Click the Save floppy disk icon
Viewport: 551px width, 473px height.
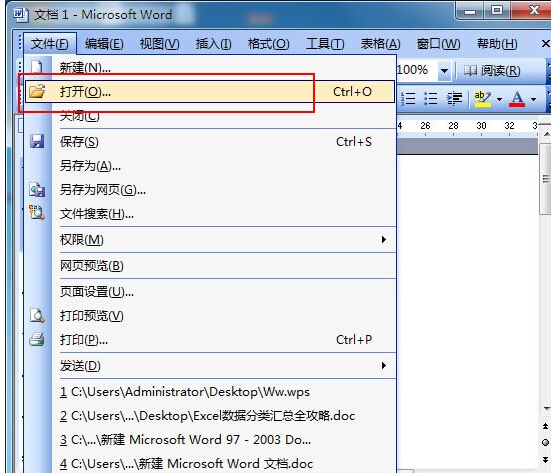37,141
